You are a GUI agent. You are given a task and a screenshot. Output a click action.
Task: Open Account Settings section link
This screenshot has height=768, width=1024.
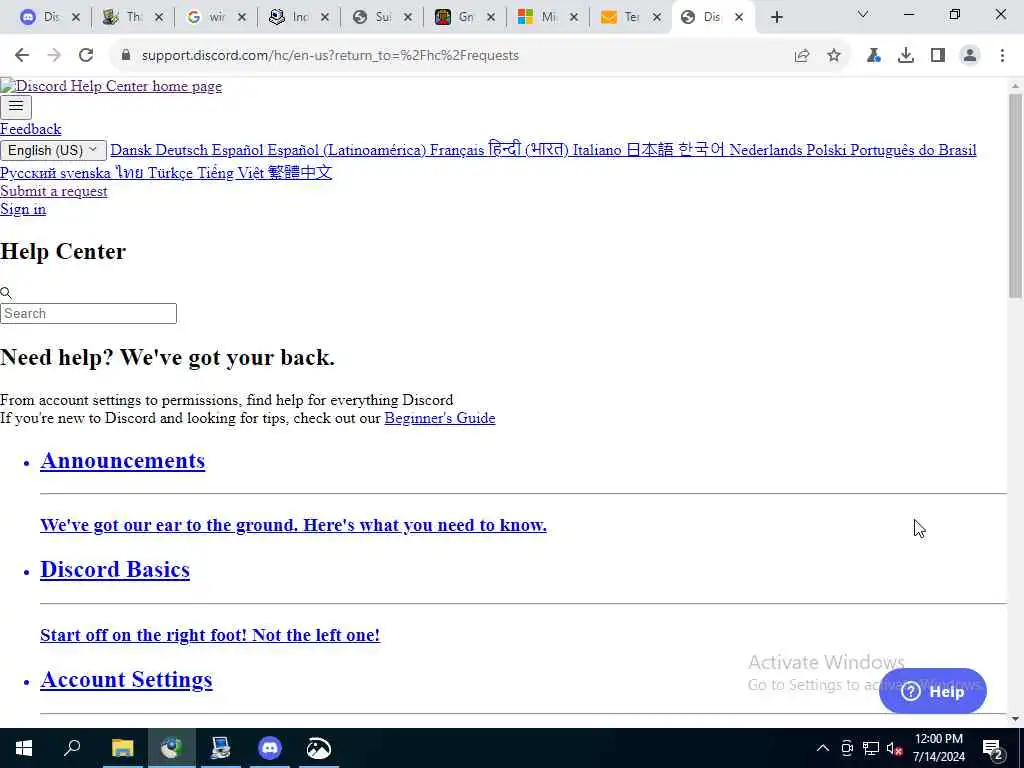pos(126,679)
